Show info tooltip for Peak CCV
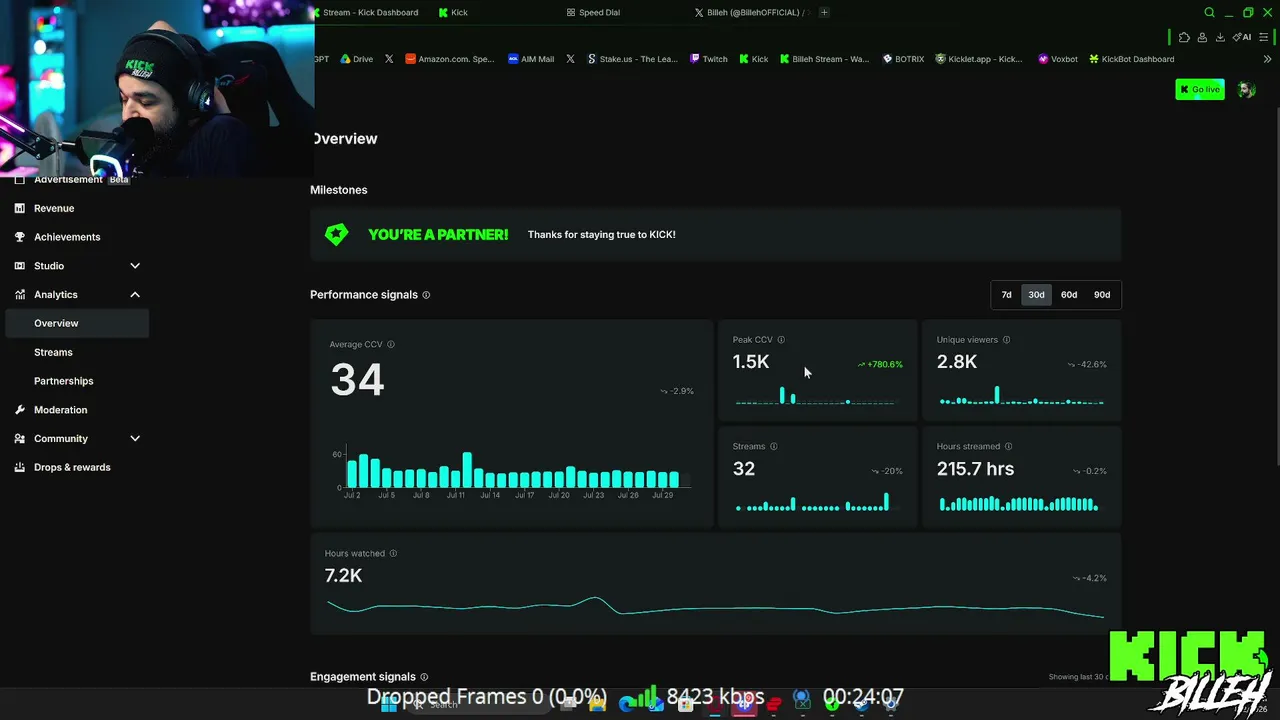This screenshot has width=1280, height=720. [781, 340]
